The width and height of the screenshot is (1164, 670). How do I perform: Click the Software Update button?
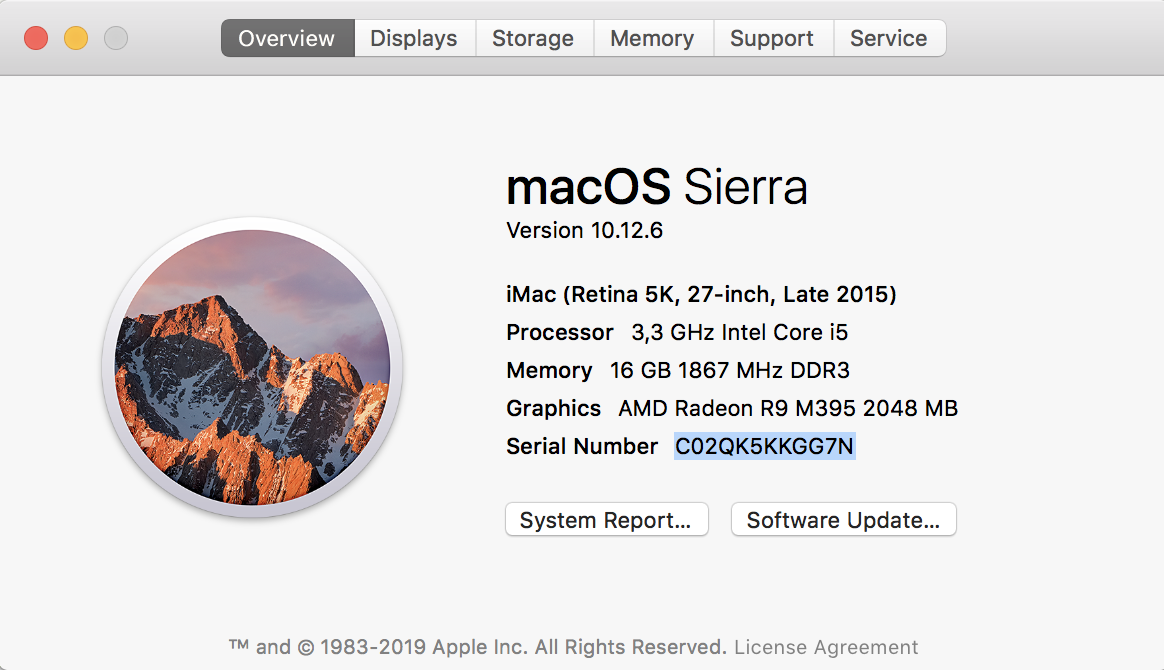pyautogui.click(x=843, y=520)
